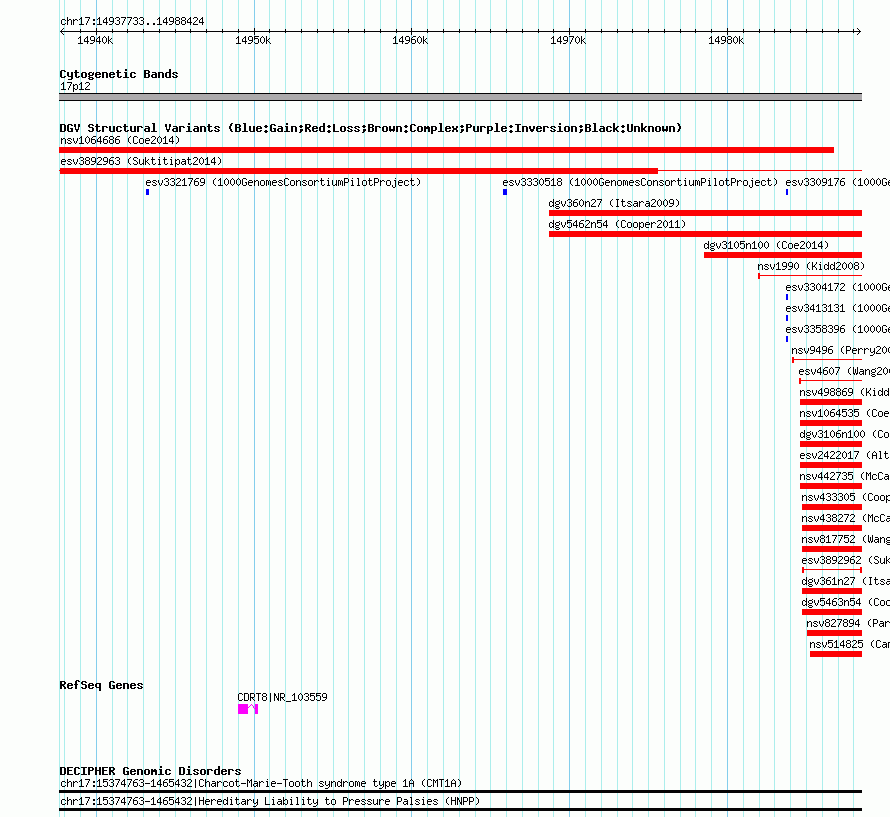Click the DECIPHER Genomic Disorders track title
This screenshot has width=890, height=817.
click(x=150, y=771)
